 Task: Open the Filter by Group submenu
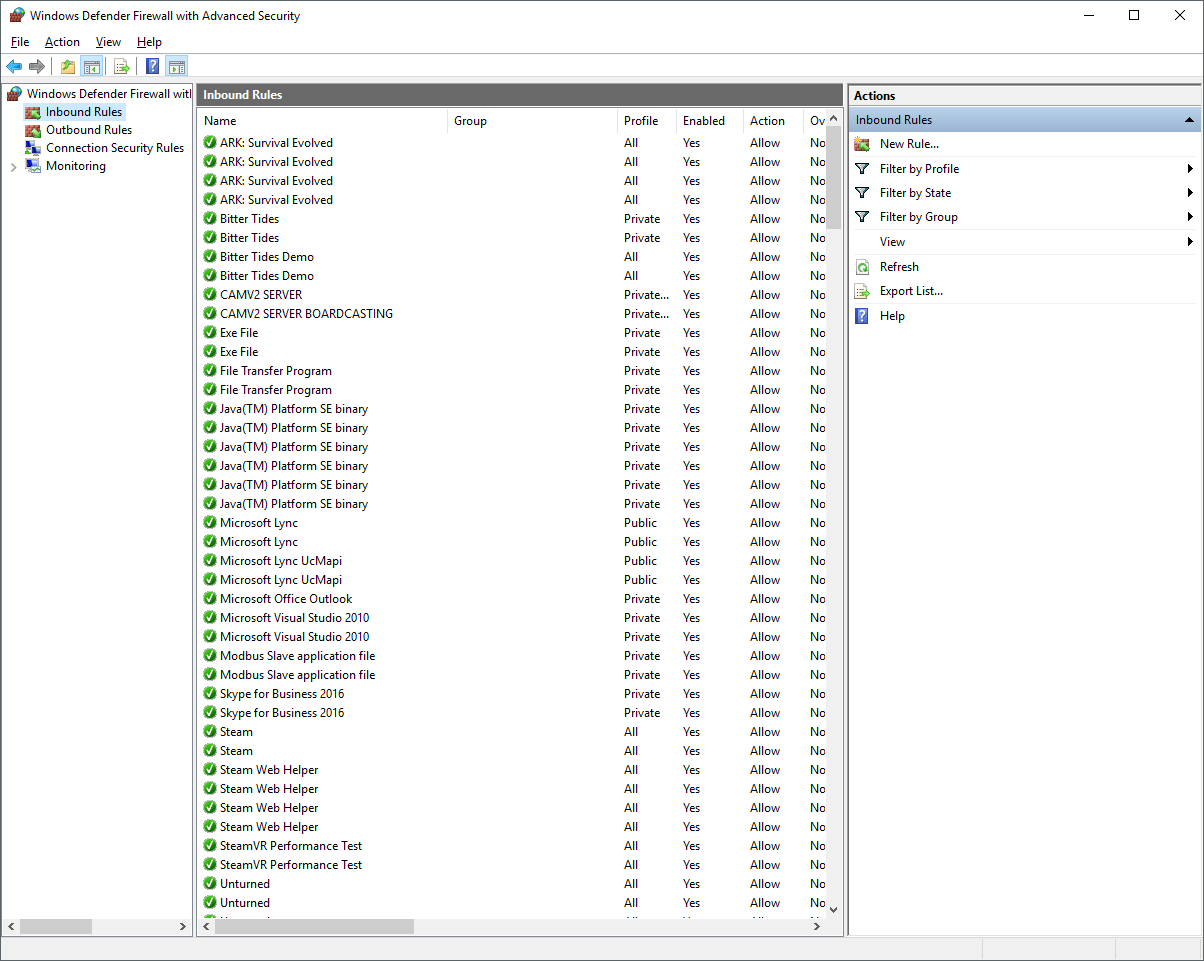(1025, 217)
